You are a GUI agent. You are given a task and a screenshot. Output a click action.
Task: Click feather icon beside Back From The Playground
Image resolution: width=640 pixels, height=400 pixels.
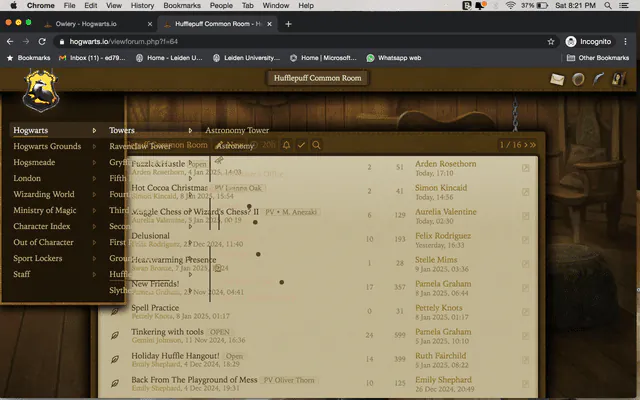pyautogui.click(x=115, y=384)
